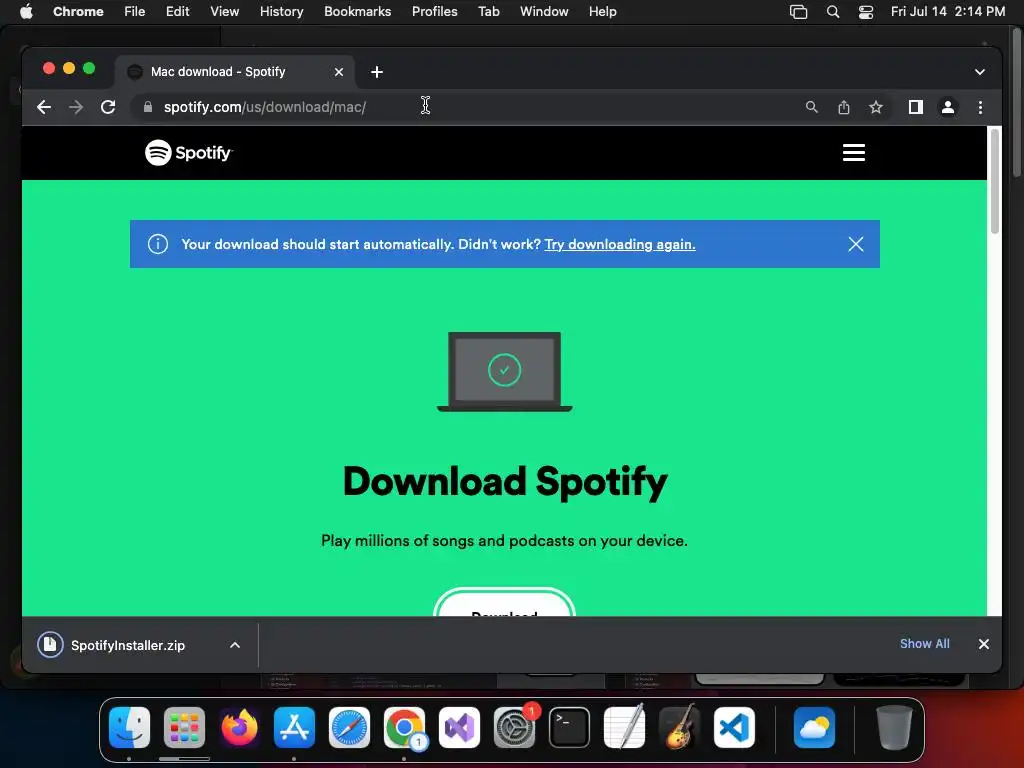Screen dimensions: 1024x768
Task: Open the Chrome application menu
Action: coord(78,12)
